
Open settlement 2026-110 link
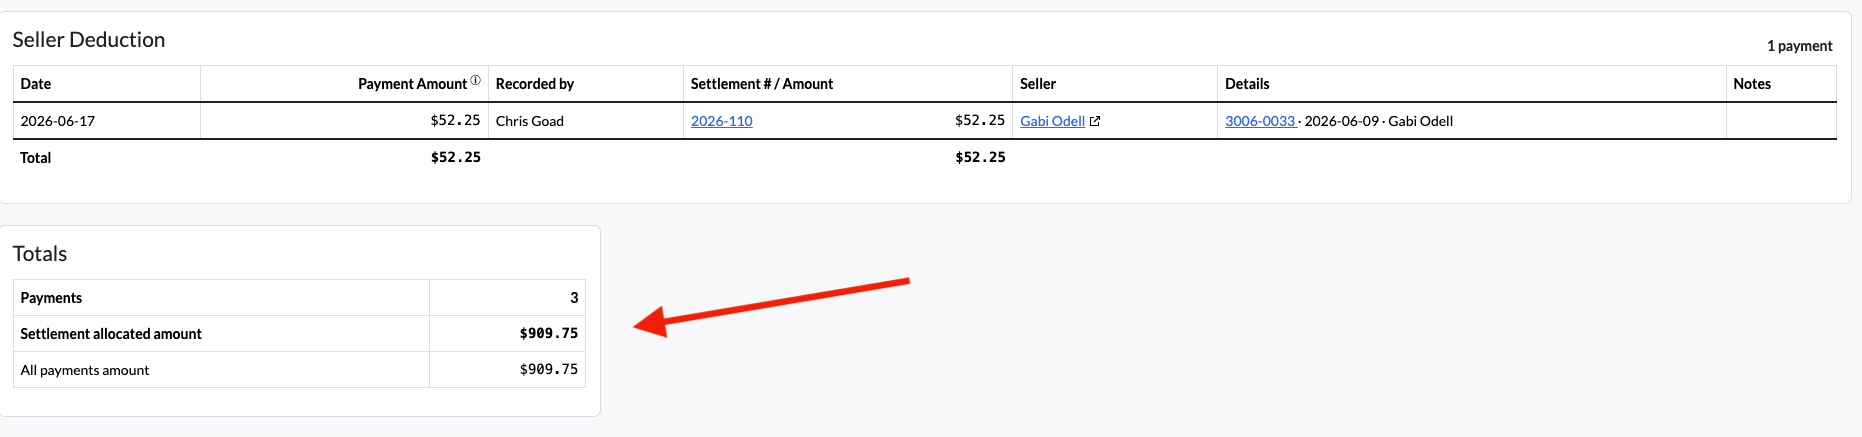pos(721,121)
